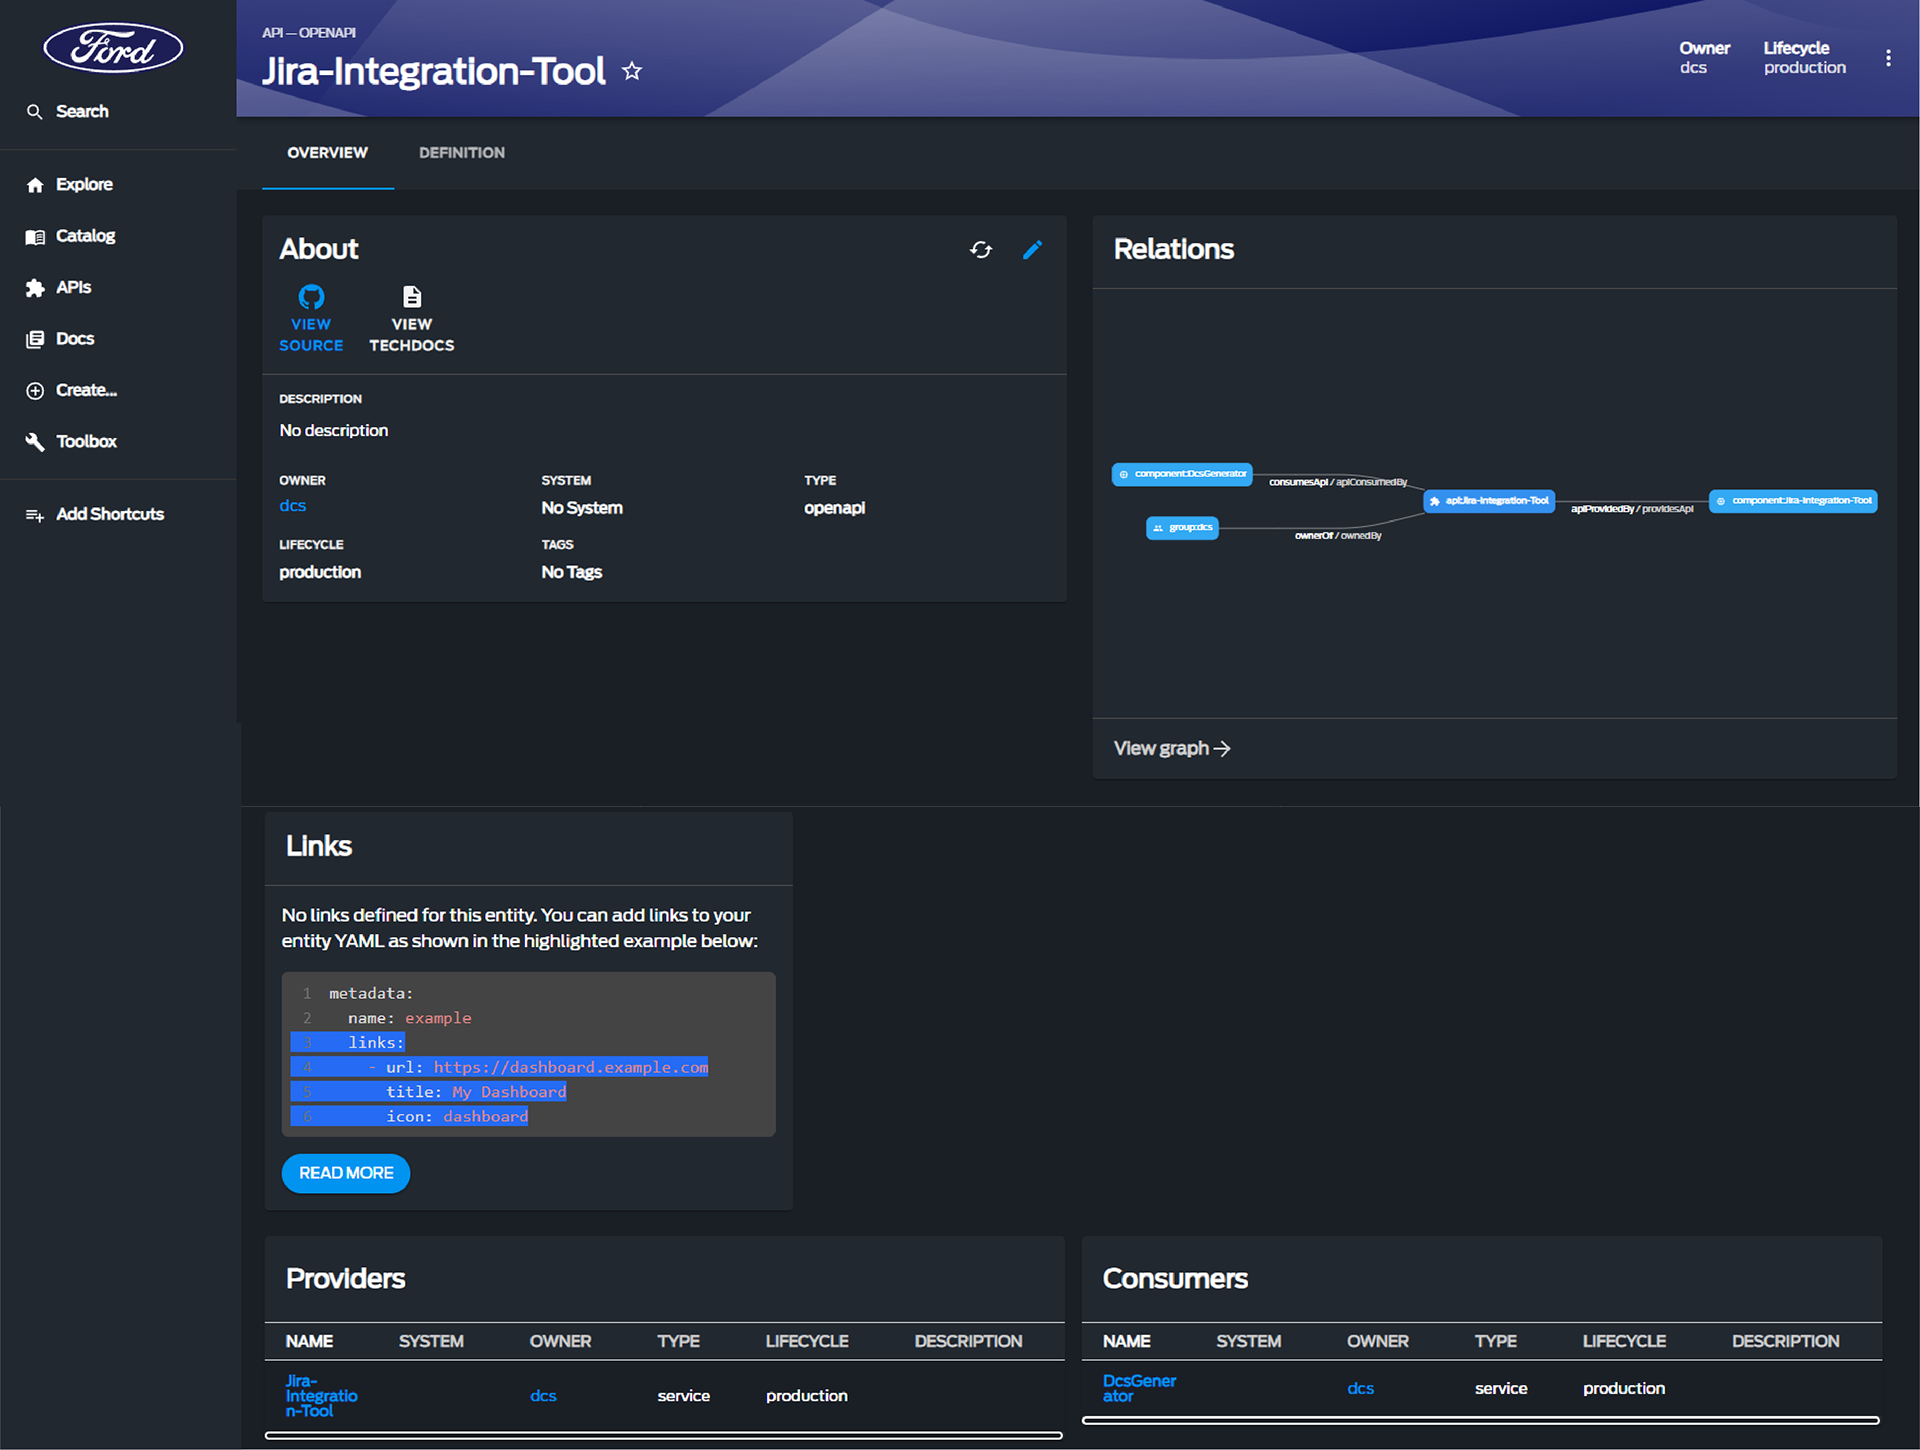This screenshot has height=1450, width=1920.
Task: Sort Consumers table by OWNER column
Action: pos(1377,1341)
